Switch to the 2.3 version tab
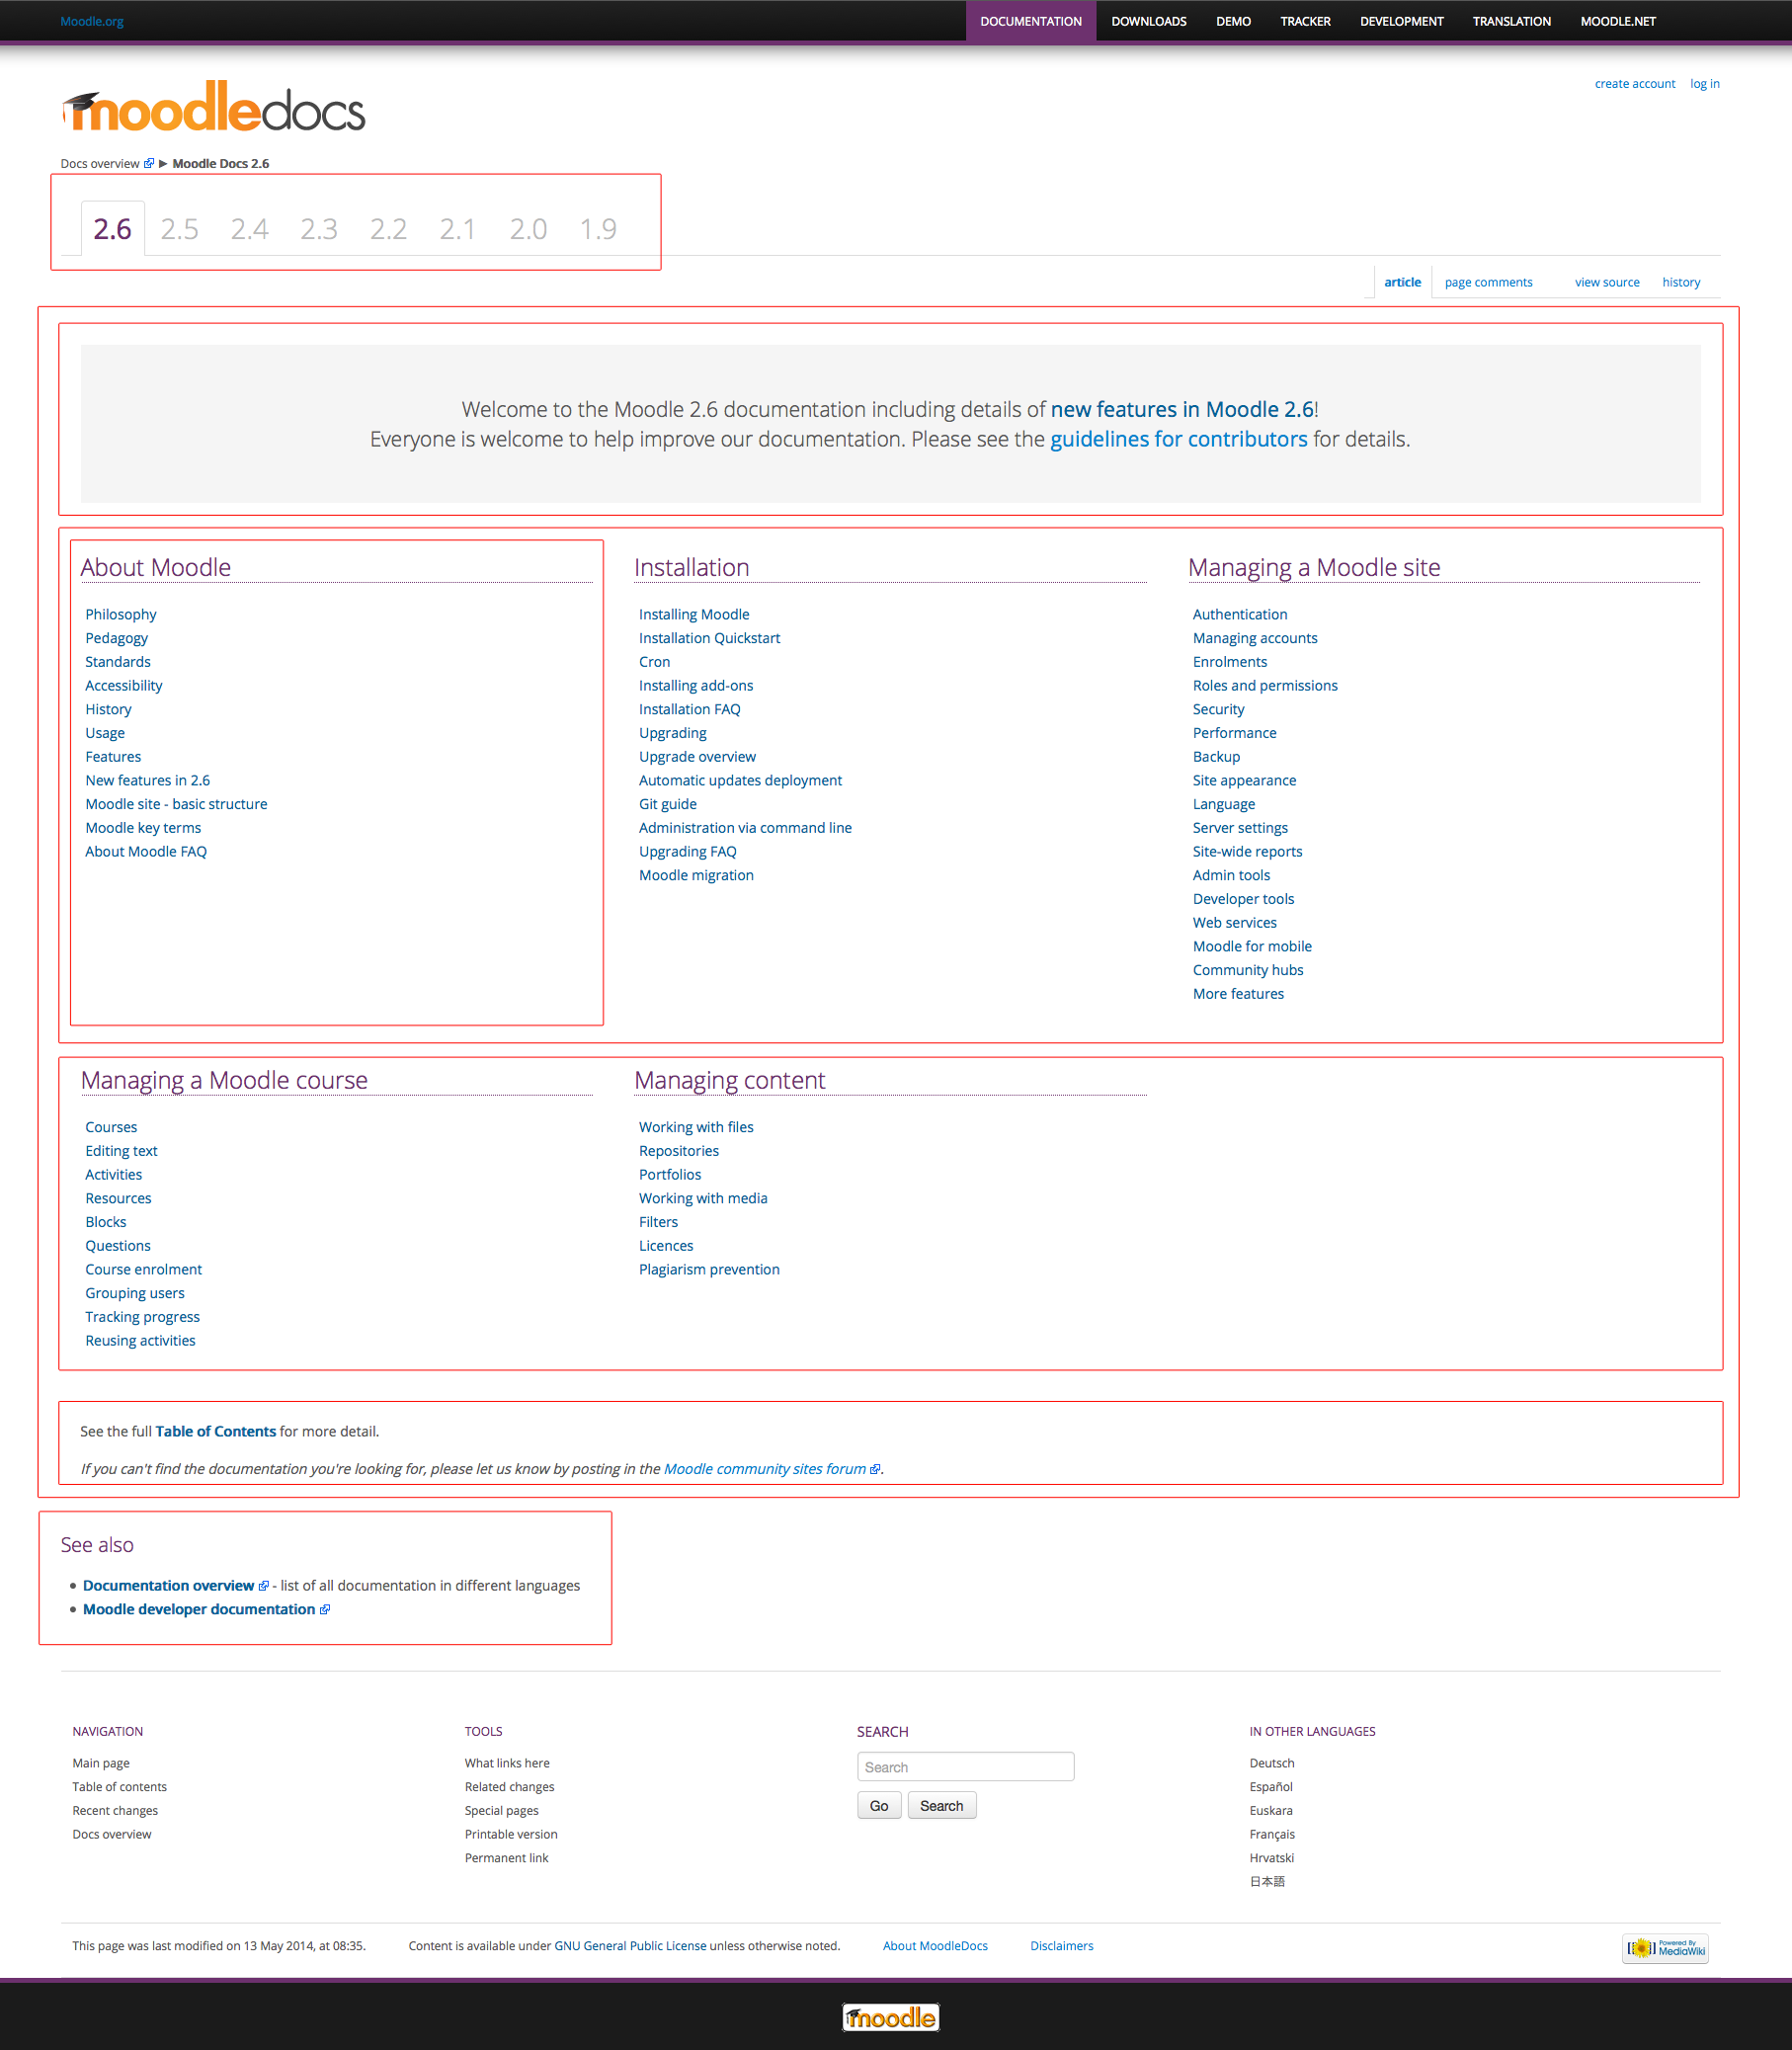The image size is (1792, 2050). click(319, 229)
